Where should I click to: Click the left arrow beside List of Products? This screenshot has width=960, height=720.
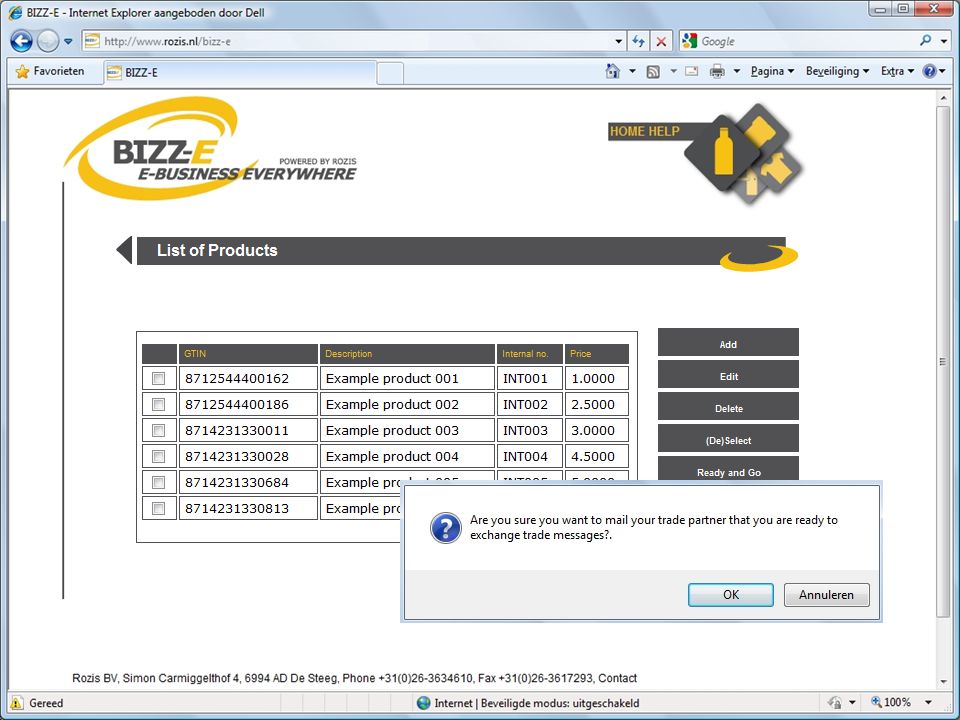coord(124,250)
